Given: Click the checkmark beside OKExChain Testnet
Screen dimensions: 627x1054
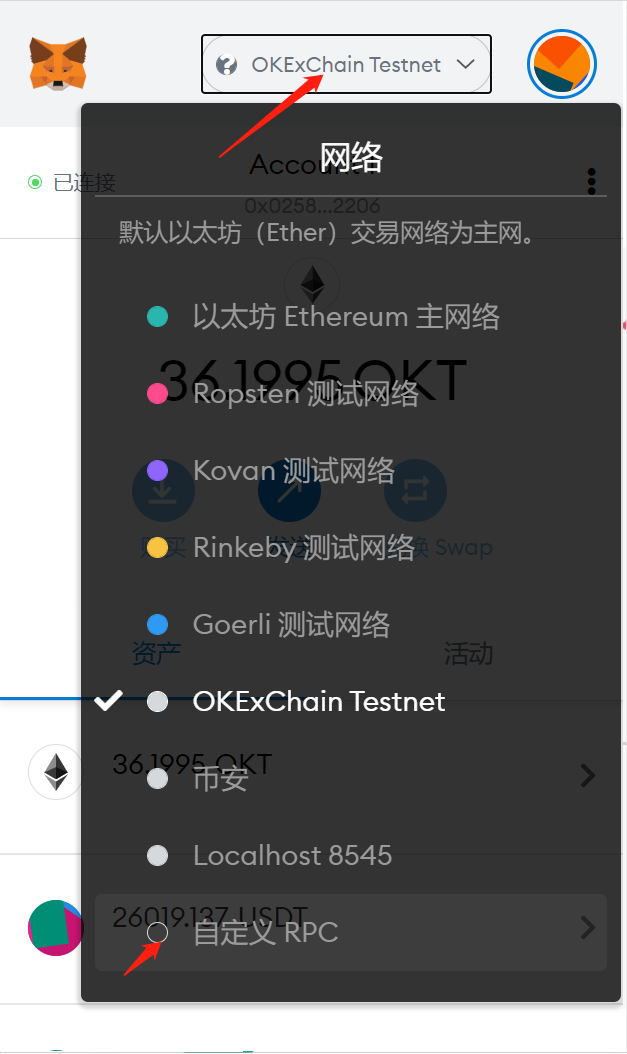Looking at the screenshot, I should [109, 700].
